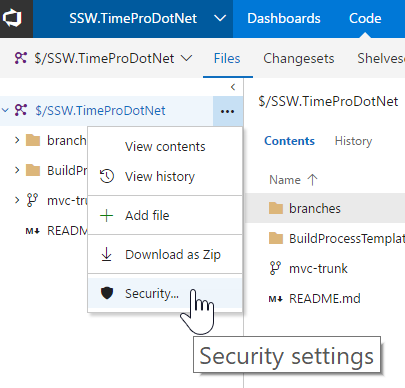Click the Visual Studio Team Services logo

(x=13, y=18)
